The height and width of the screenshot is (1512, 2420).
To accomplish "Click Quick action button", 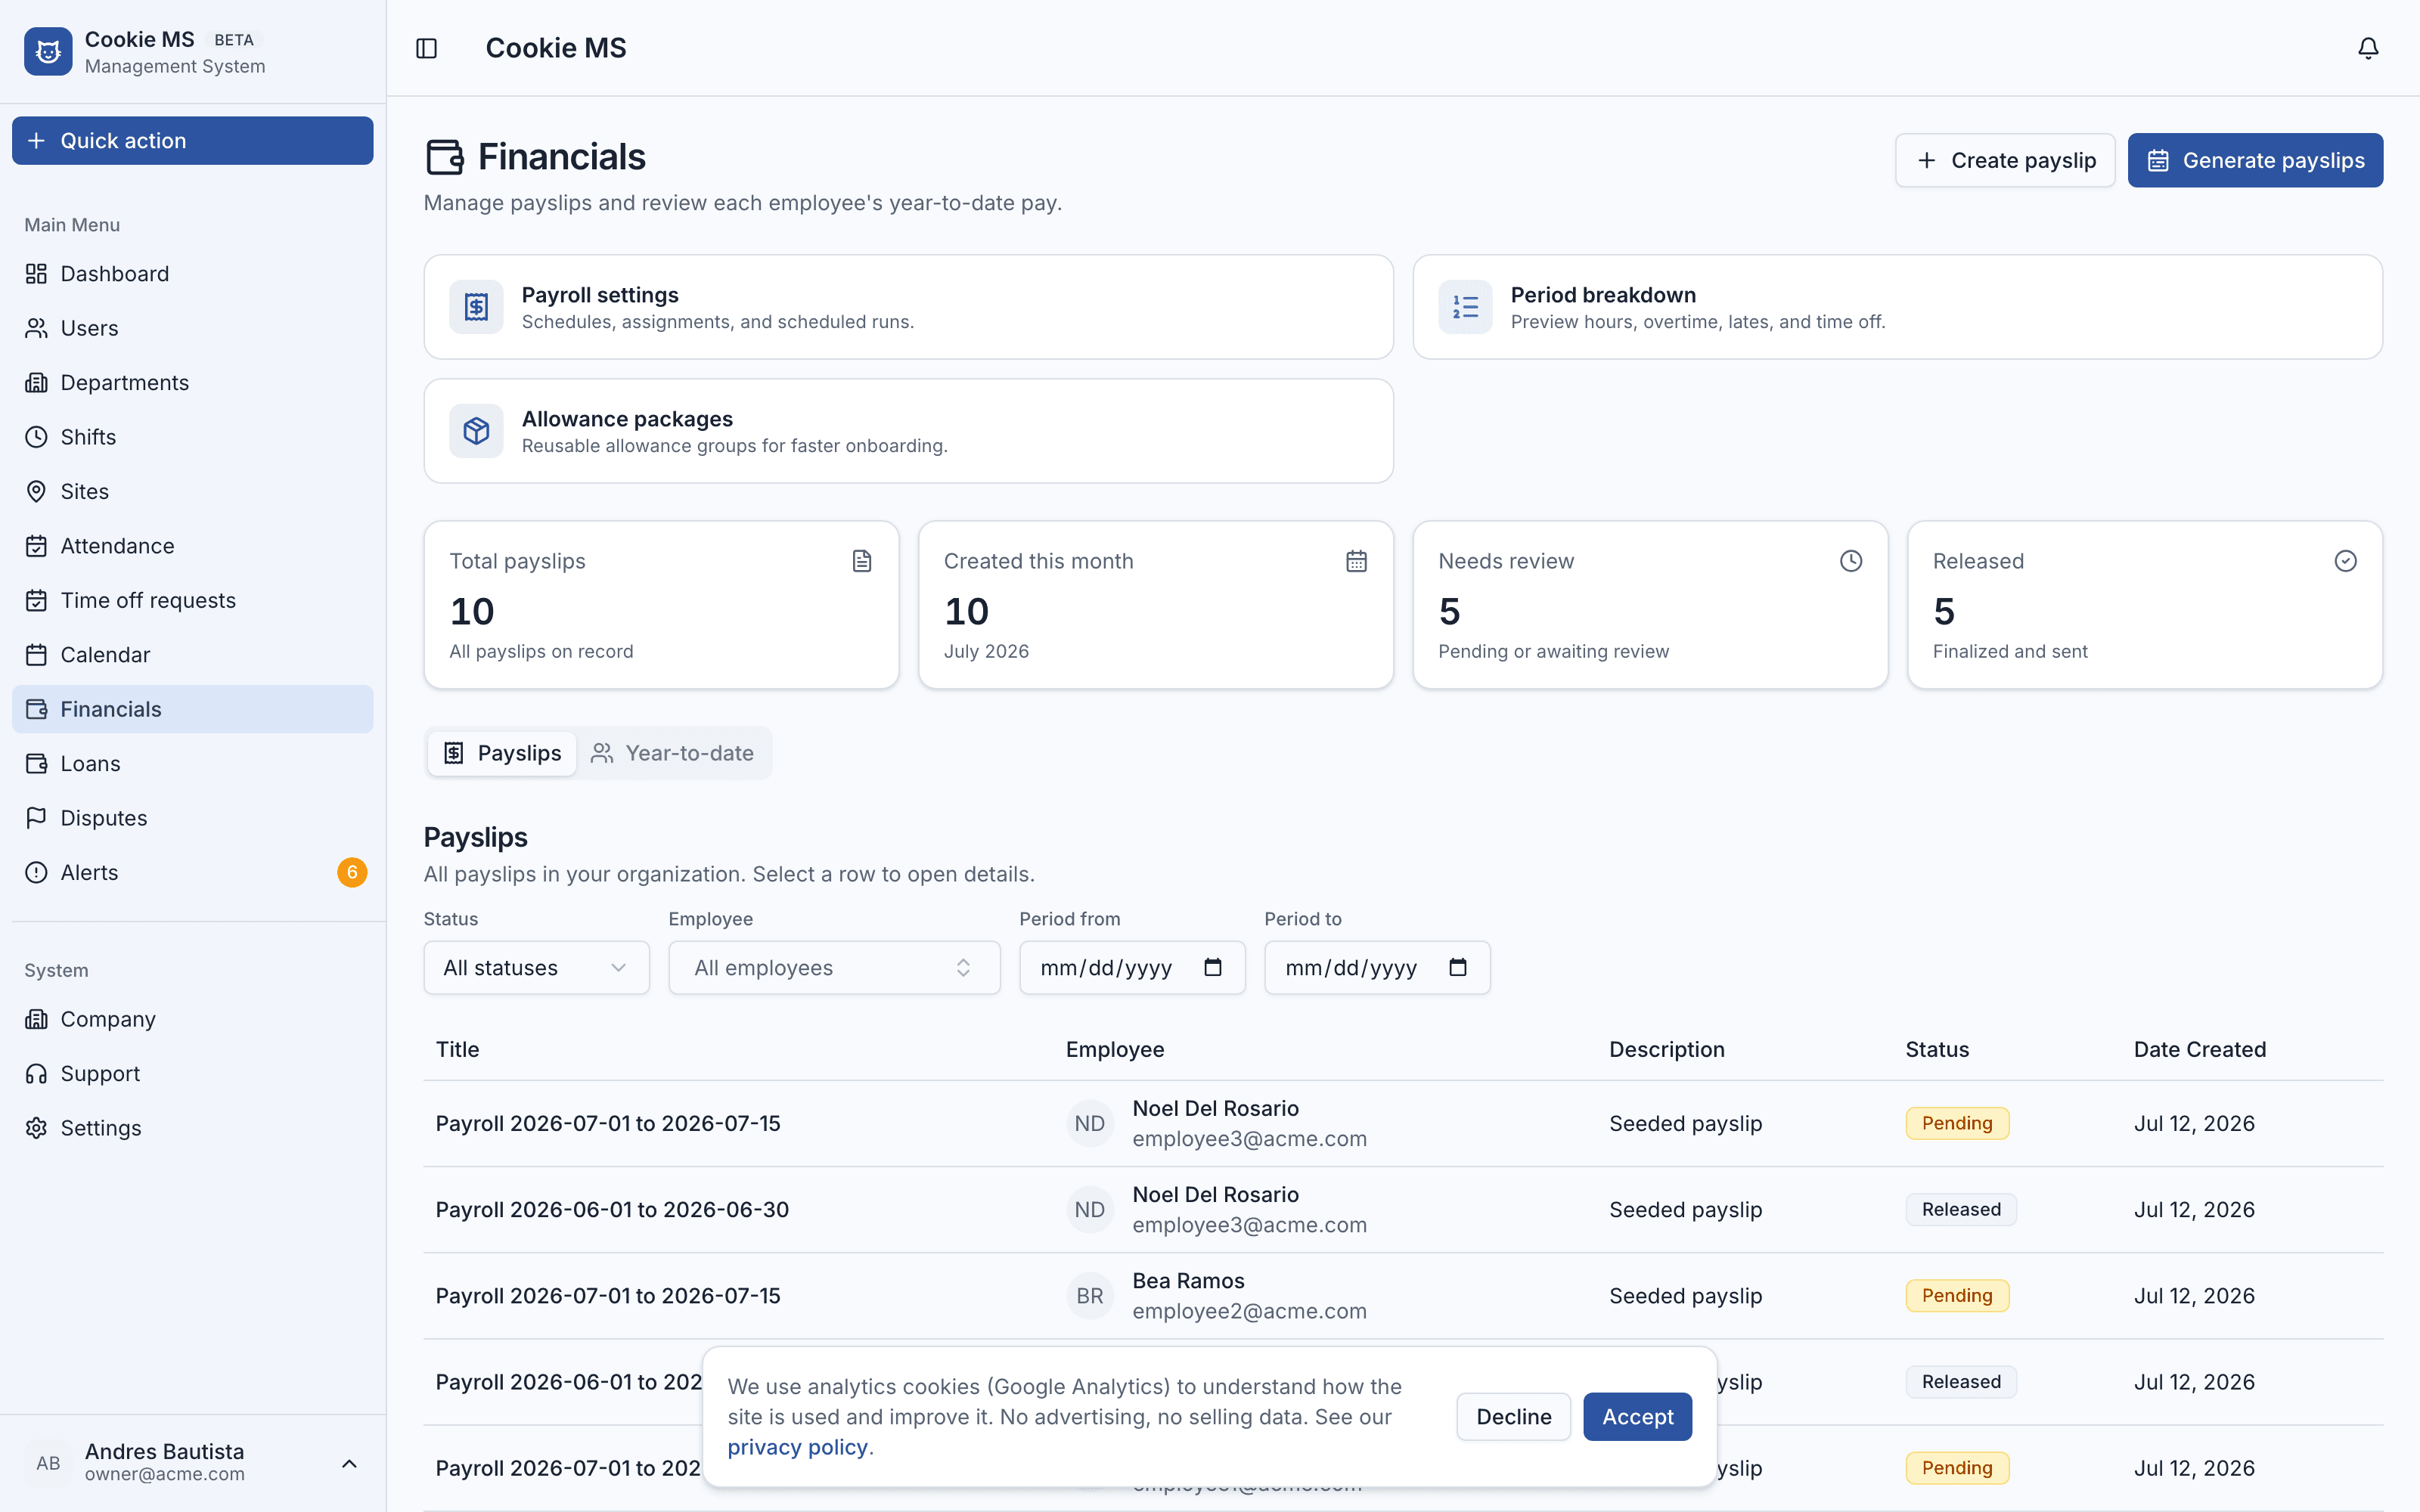I will pos(193,141).
